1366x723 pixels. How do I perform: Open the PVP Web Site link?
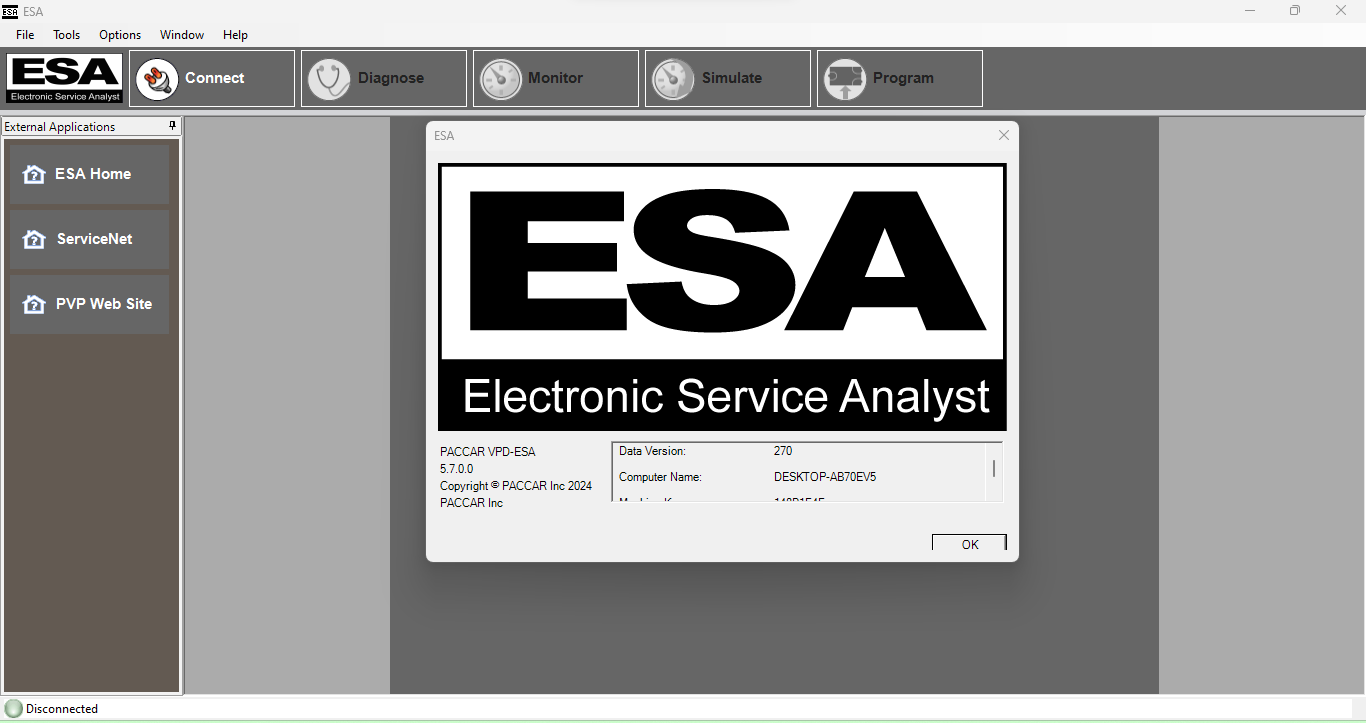(90, 304)
